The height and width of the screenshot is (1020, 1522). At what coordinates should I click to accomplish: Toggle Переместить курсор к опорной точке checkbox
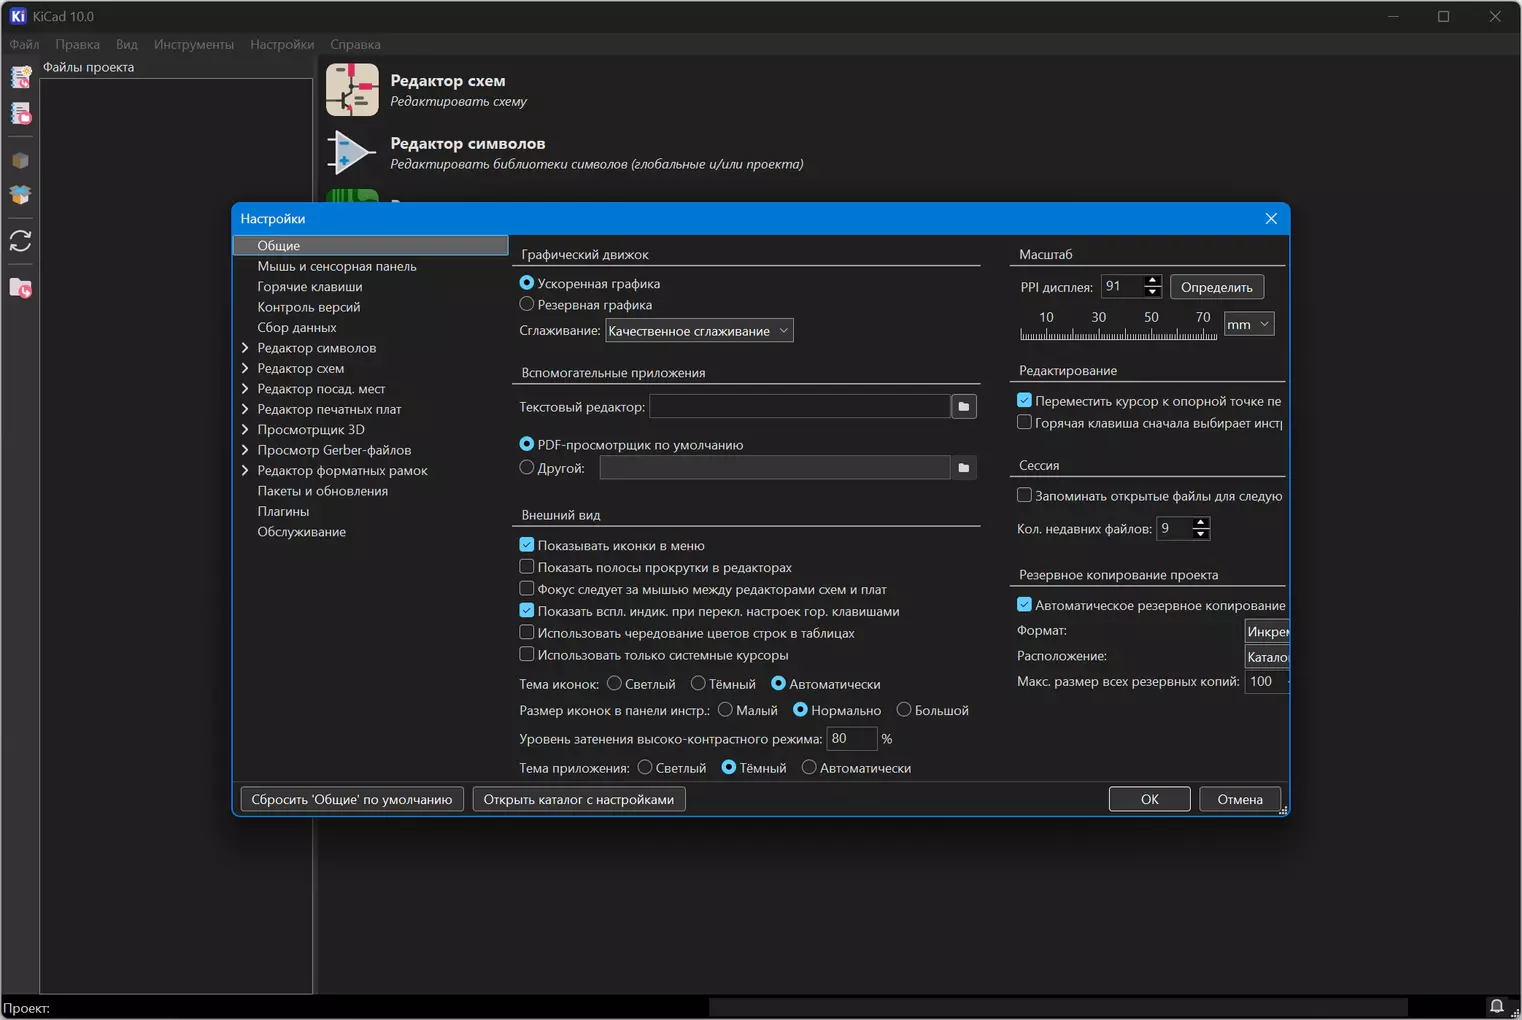[1025, 401]
